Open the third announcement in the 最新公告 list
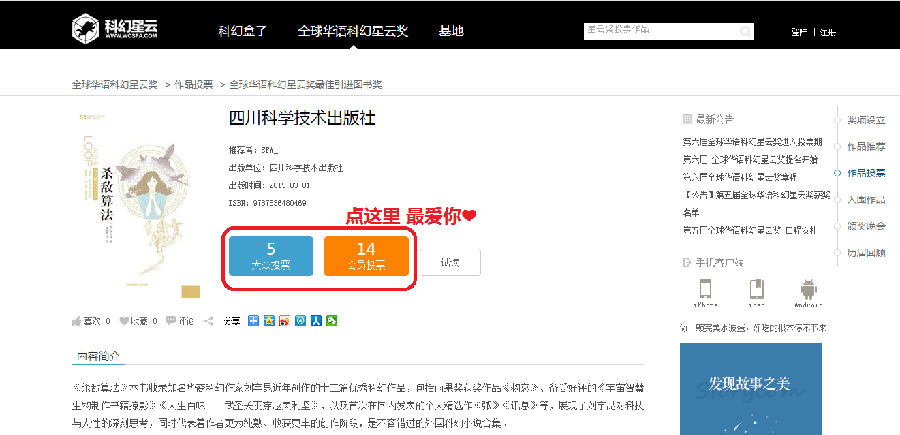The image size is (900, 435). [x=739, y=177]
